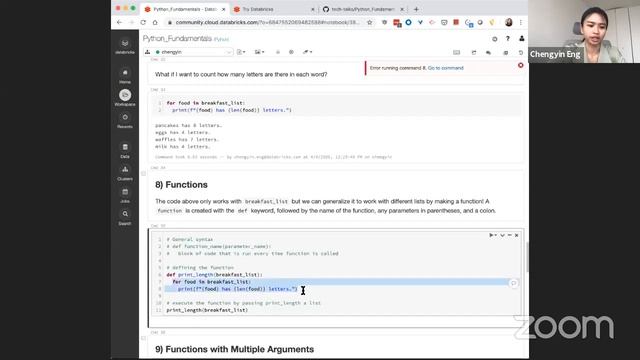Open the second-to-last icon in notebook toolbar
The width and height of the screenshot is (640, 360).
tap(506, 52)
